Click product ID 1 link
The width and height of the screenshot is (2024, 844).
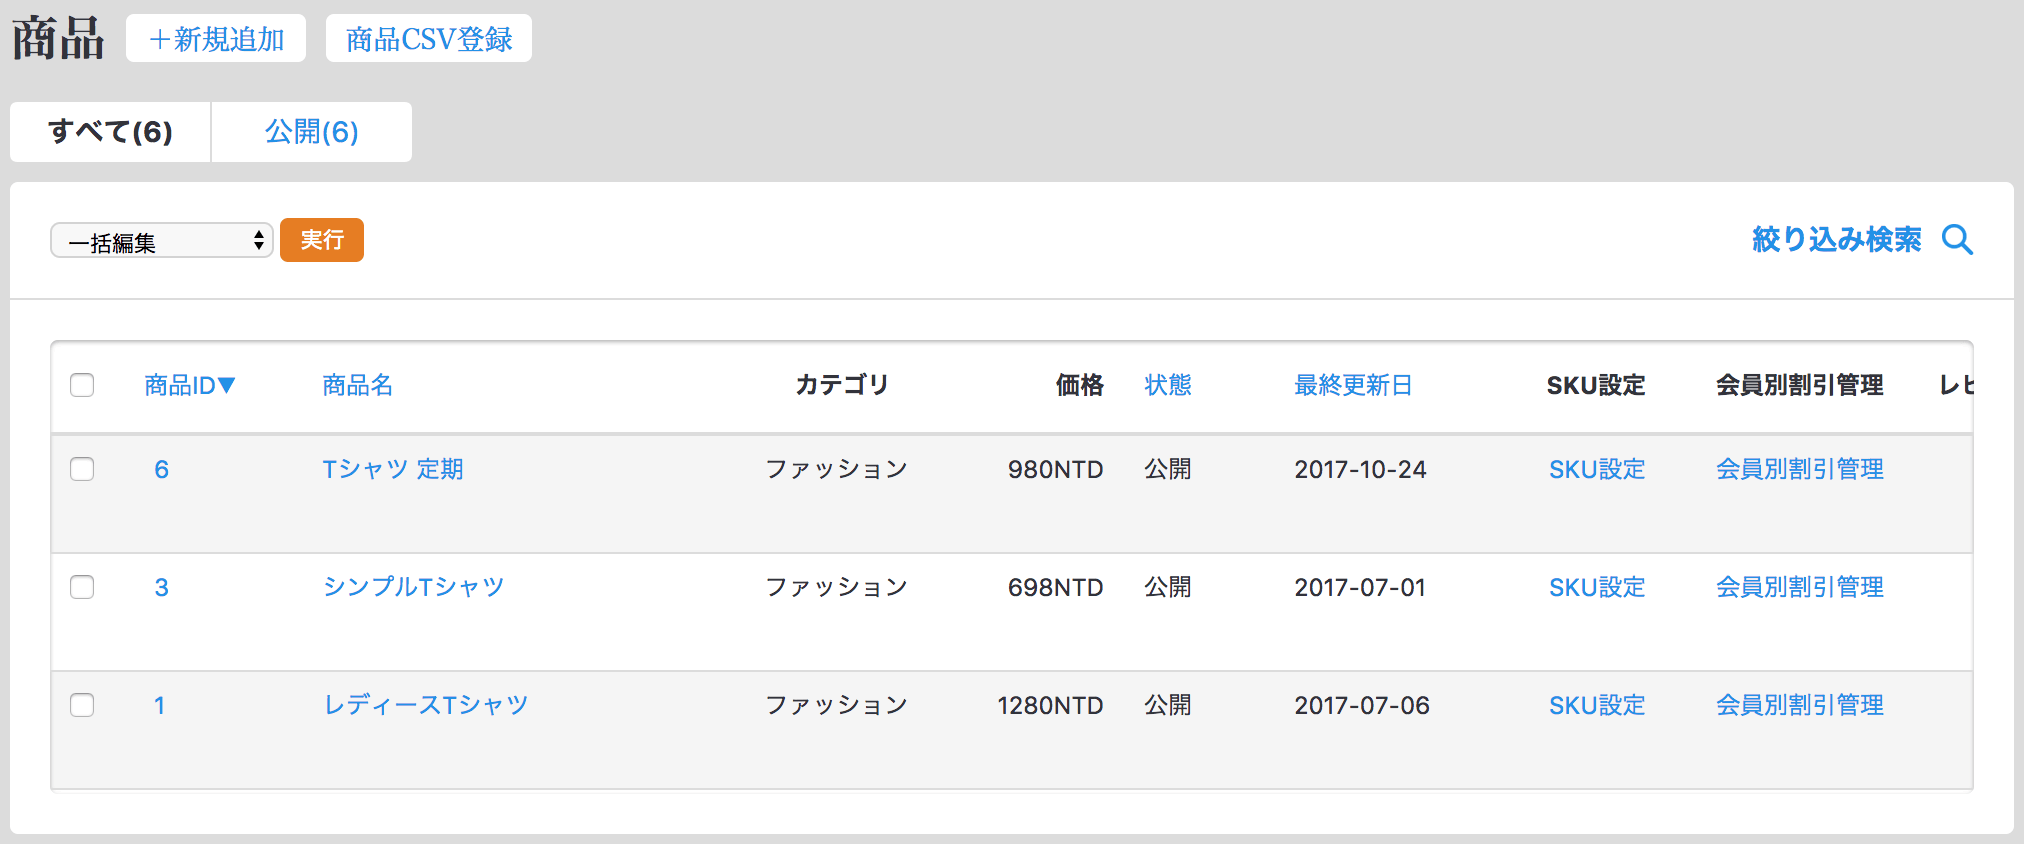tap(159, 705)
